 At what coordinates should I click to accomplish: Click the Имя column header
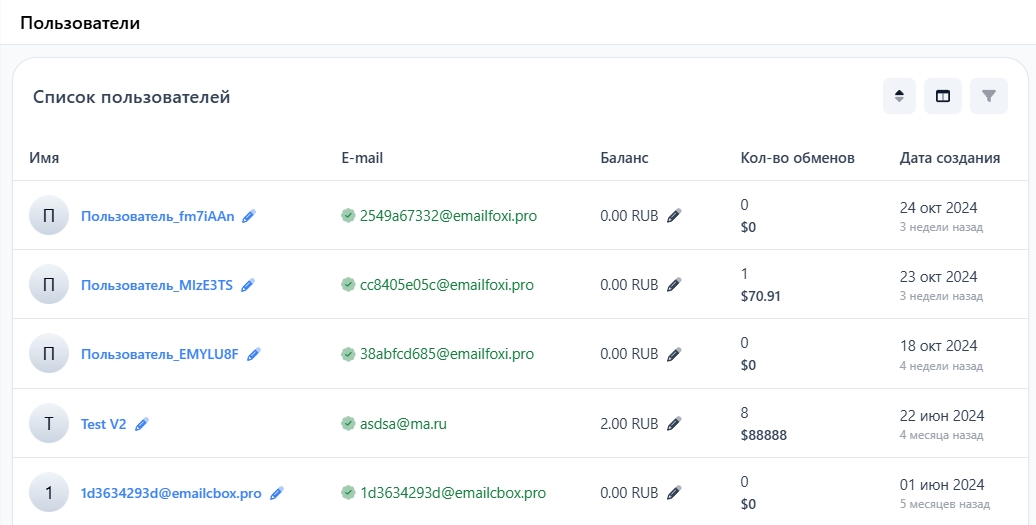tap(44, 158)
